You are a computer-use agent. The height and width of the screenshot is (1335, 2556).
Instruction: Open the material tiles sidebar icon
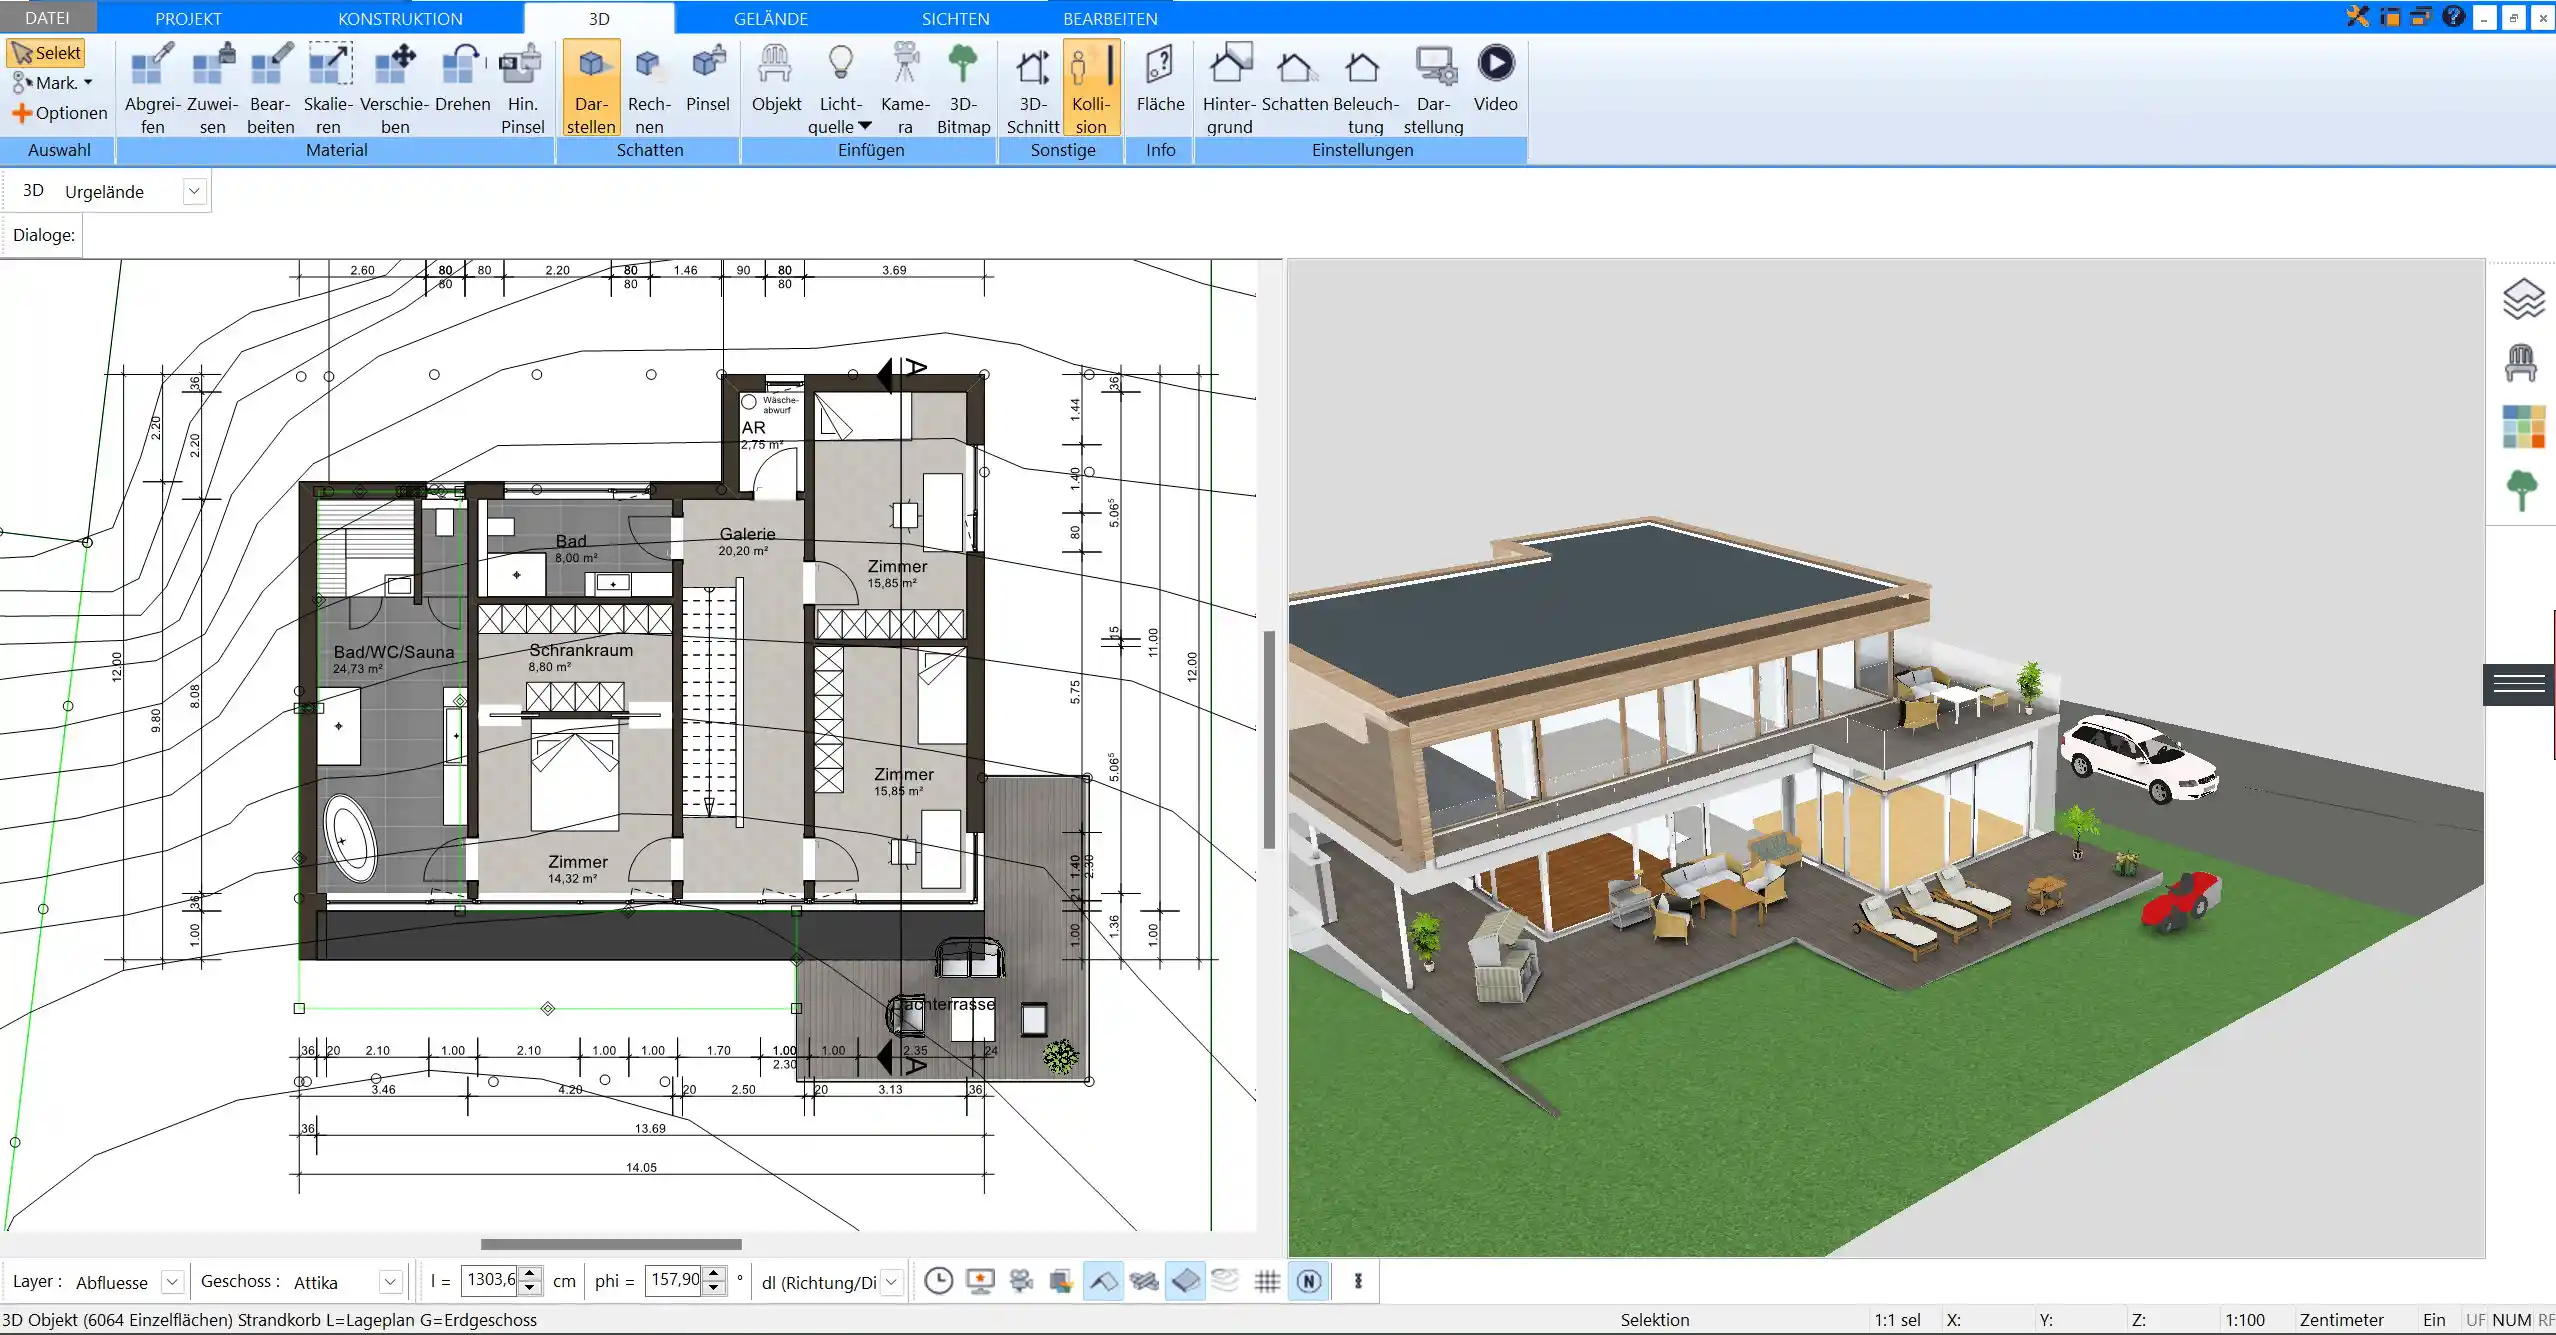[x=2522, y=426]
